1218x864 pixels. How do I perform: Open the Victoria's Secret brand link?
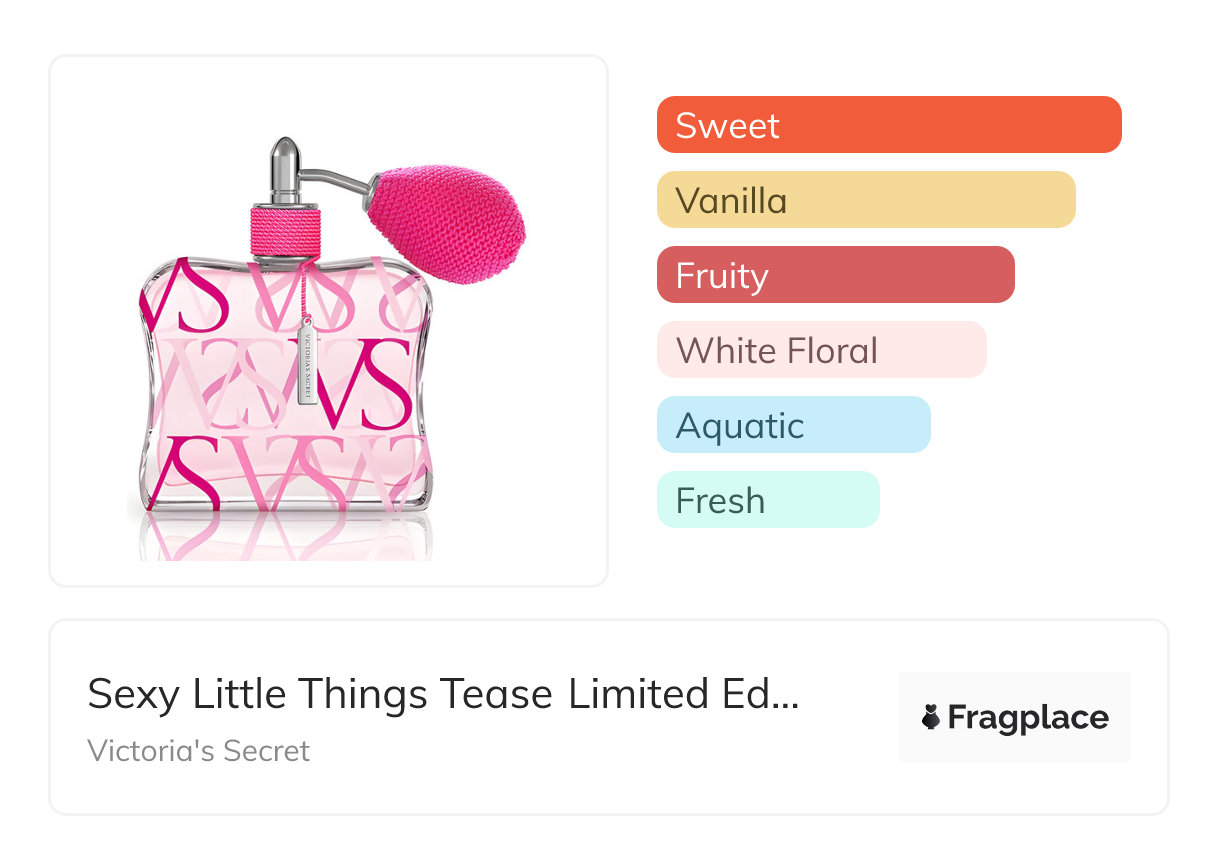click(x=199, y=751)
